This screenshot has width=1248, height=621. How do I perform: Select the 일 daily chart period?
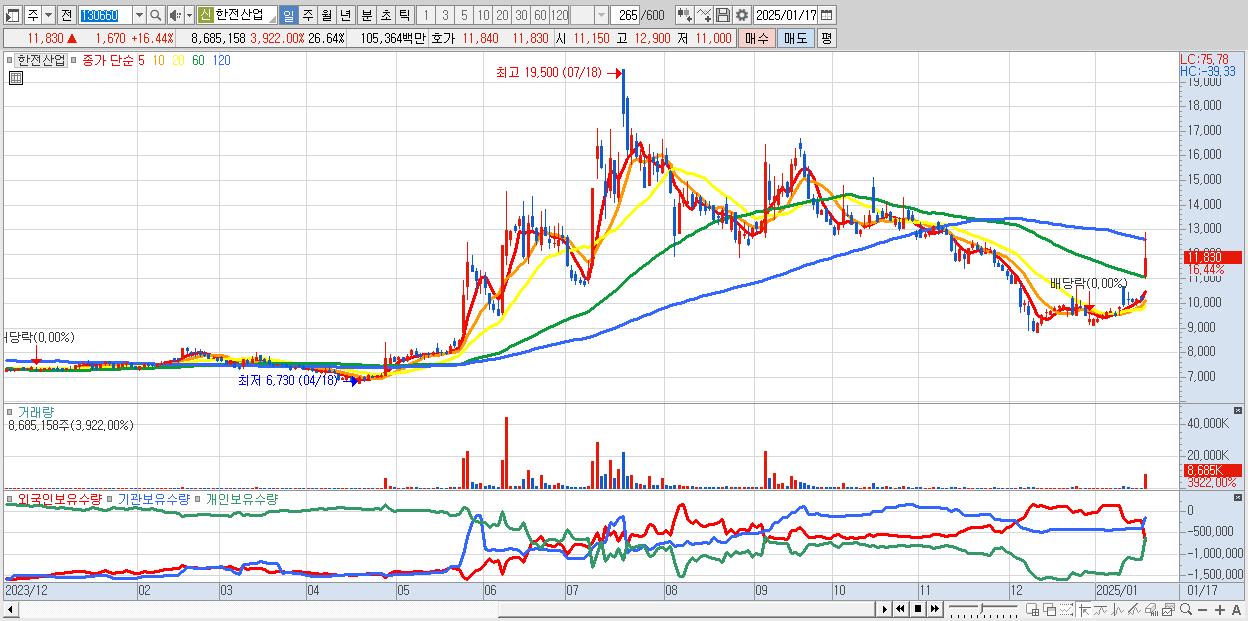(289, 15)
